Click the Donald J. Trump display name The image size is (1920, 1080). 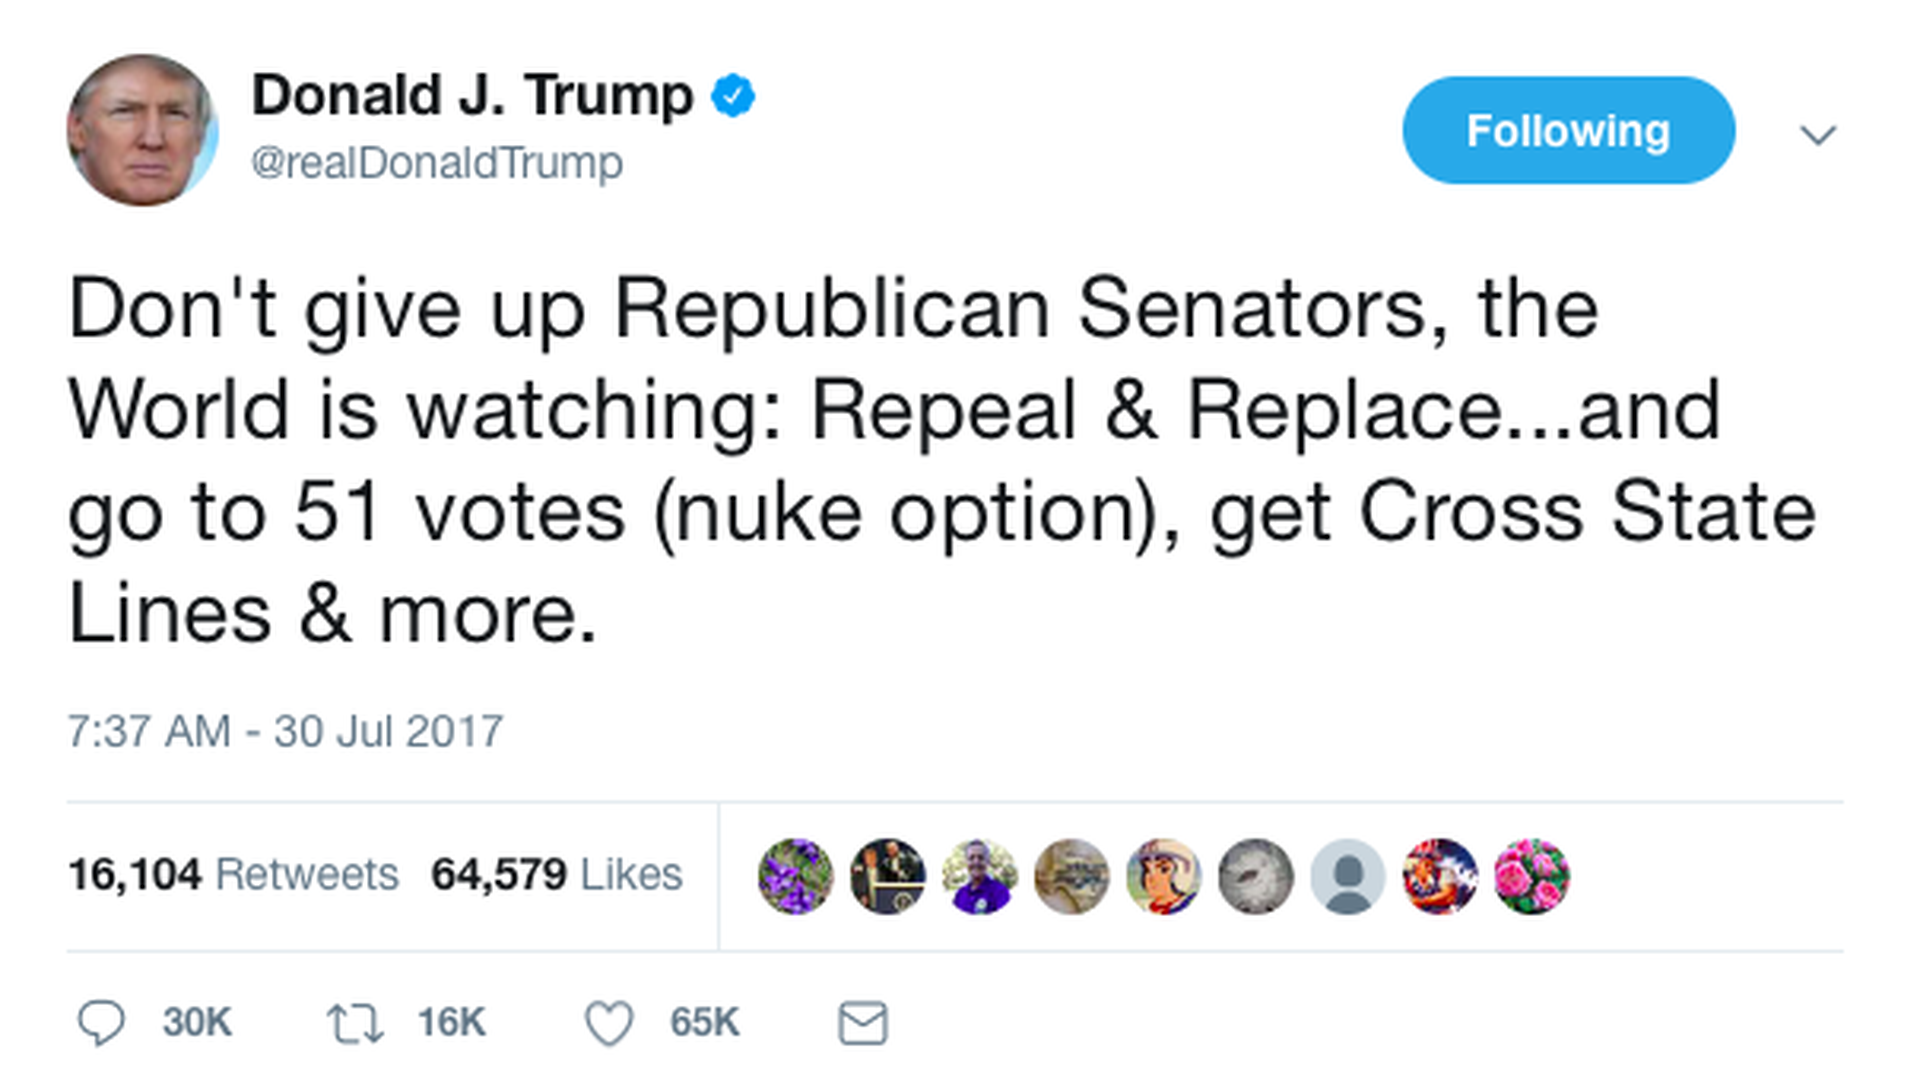(472, 96)
